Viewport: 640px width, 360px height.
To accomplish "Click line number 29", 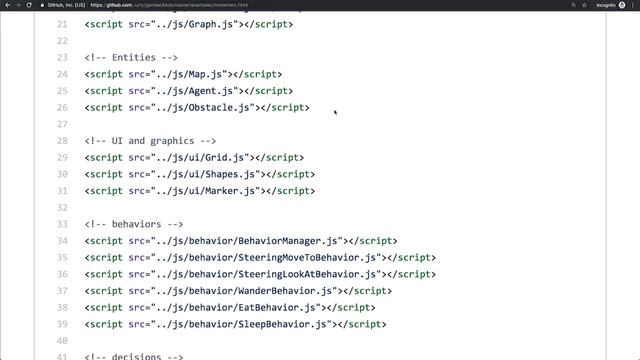I will (x=62, y=158).
